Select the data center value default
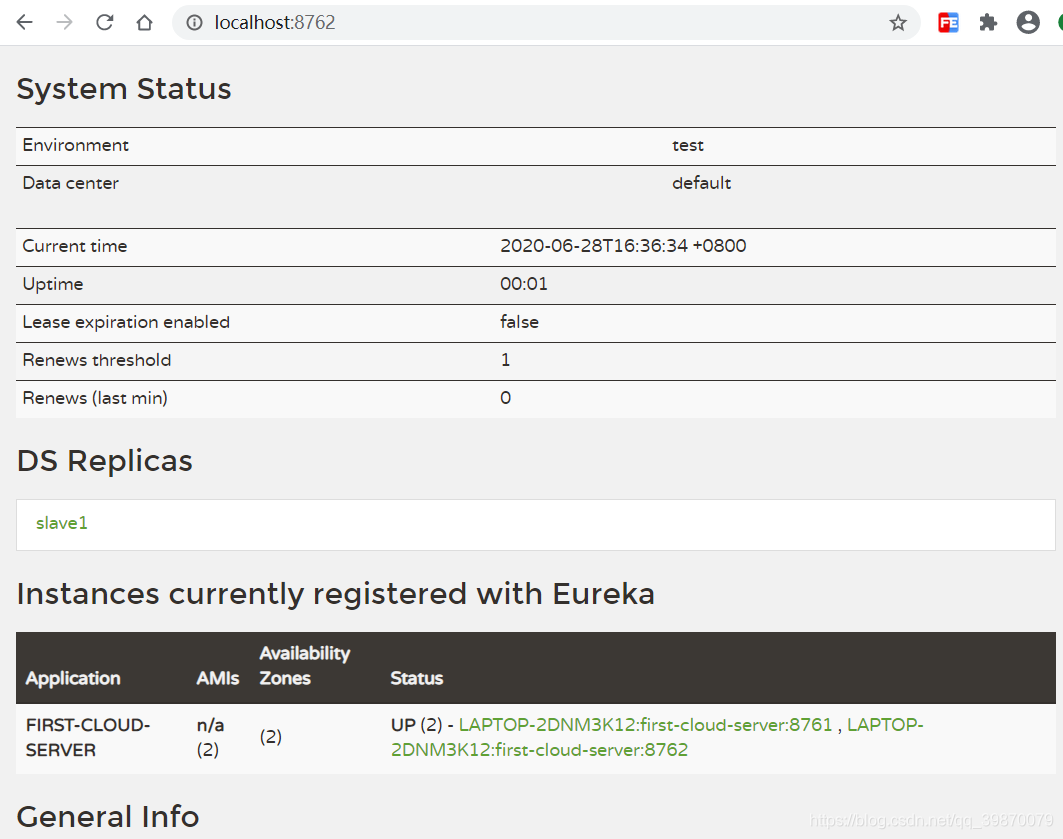The image size is (1063, 839). point(701,183)
